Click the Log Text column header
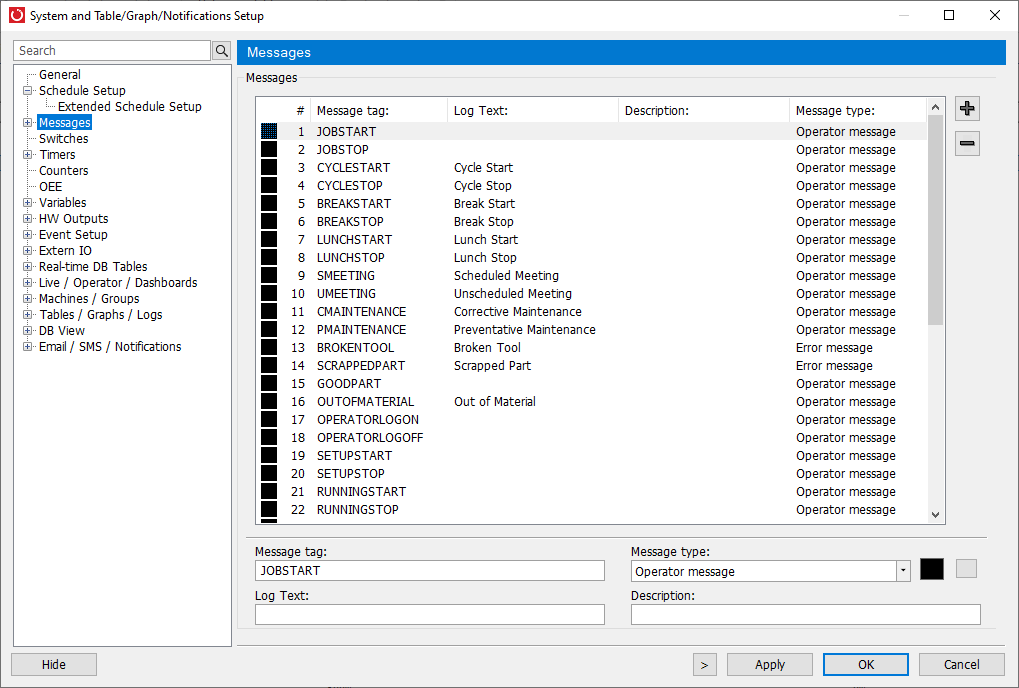The width and height of the screenshot is (1019, 688). coord(533,110)
